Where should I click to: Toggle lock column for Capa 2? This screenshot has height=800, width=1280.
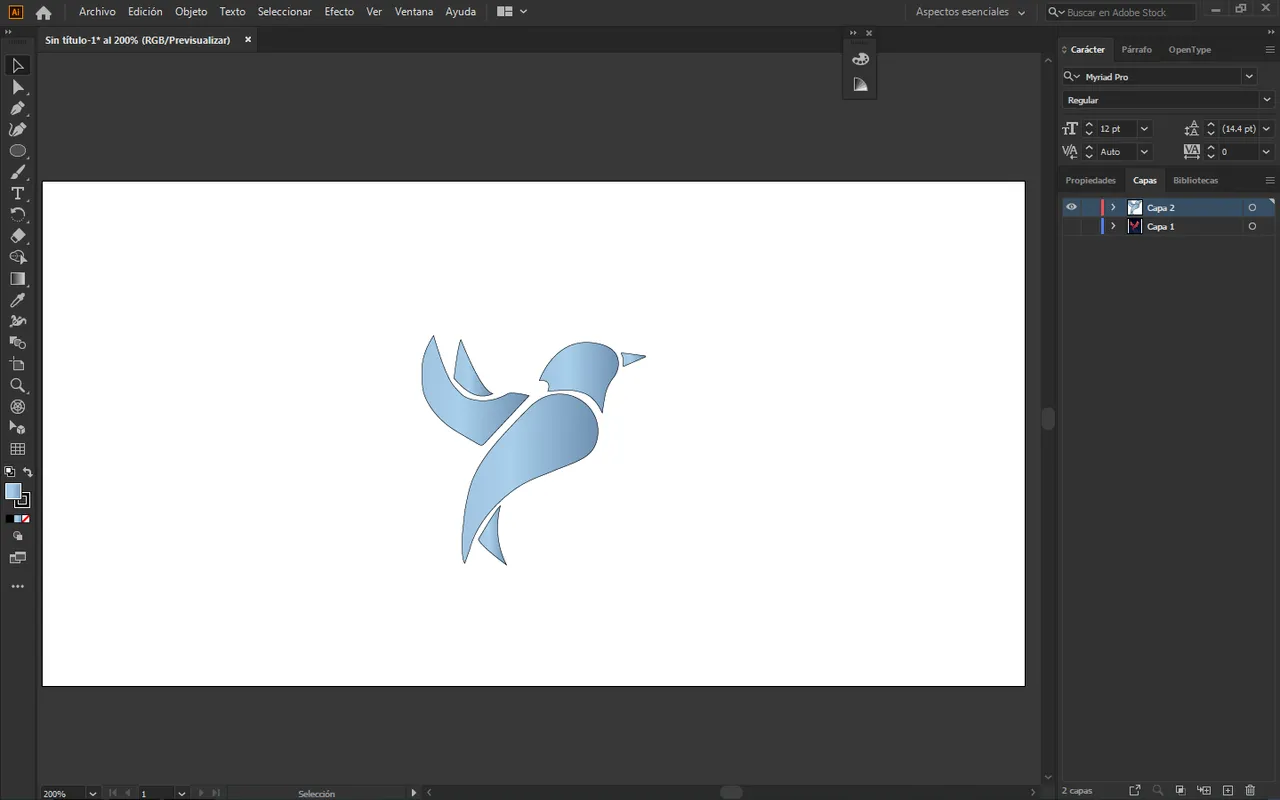[x=1089, y=208]
